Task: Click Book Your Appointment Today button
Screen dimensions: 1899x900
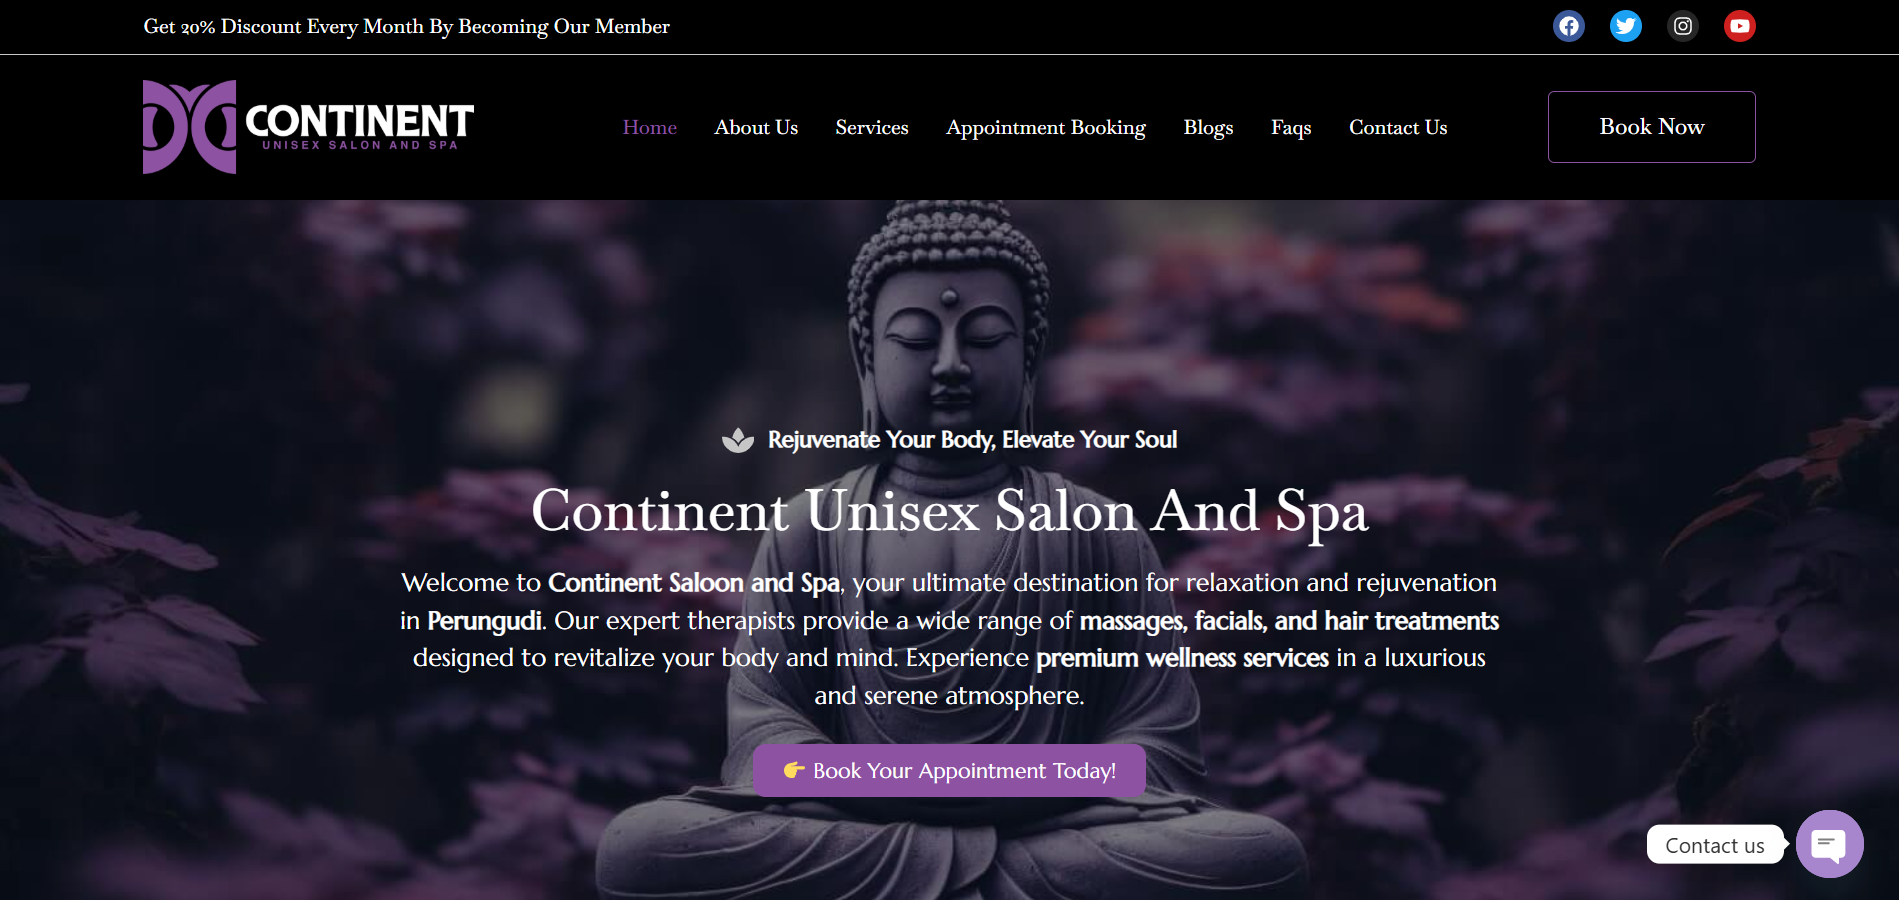Action: [x=949, y=770]
